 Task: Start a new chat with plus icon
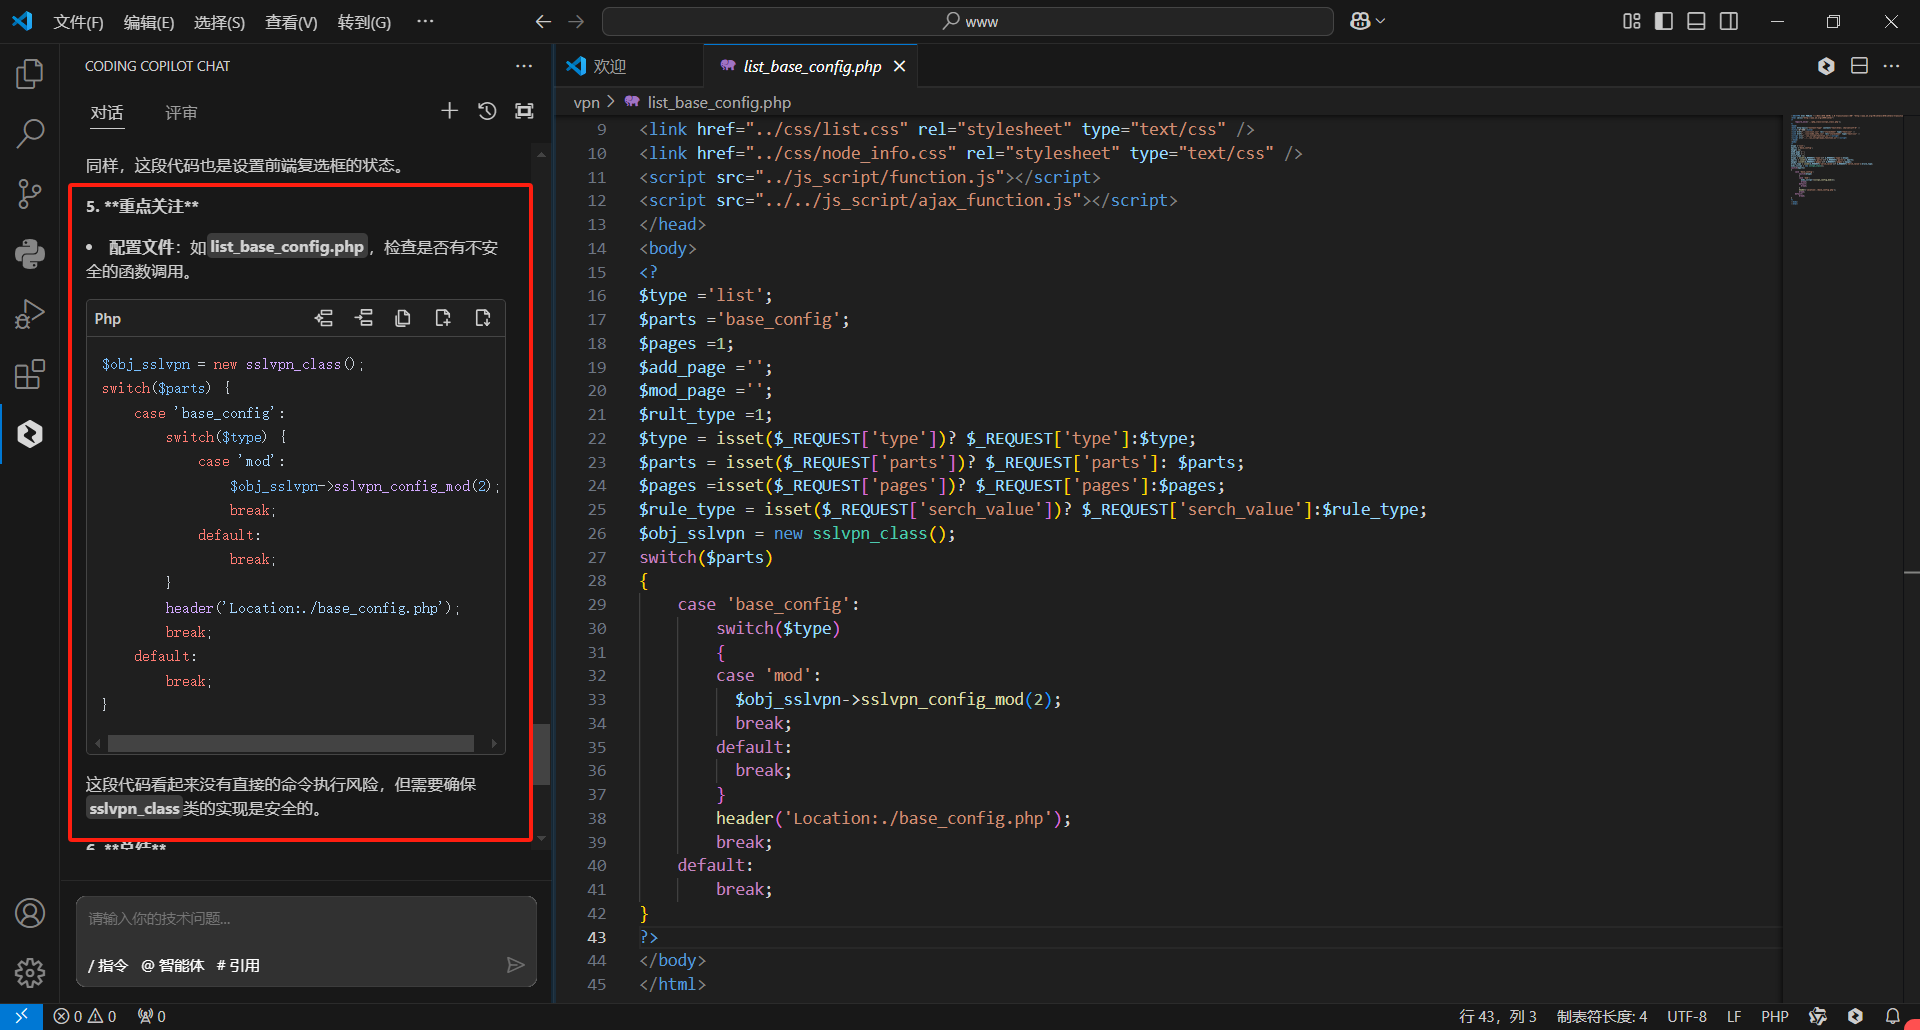[449, 111]
